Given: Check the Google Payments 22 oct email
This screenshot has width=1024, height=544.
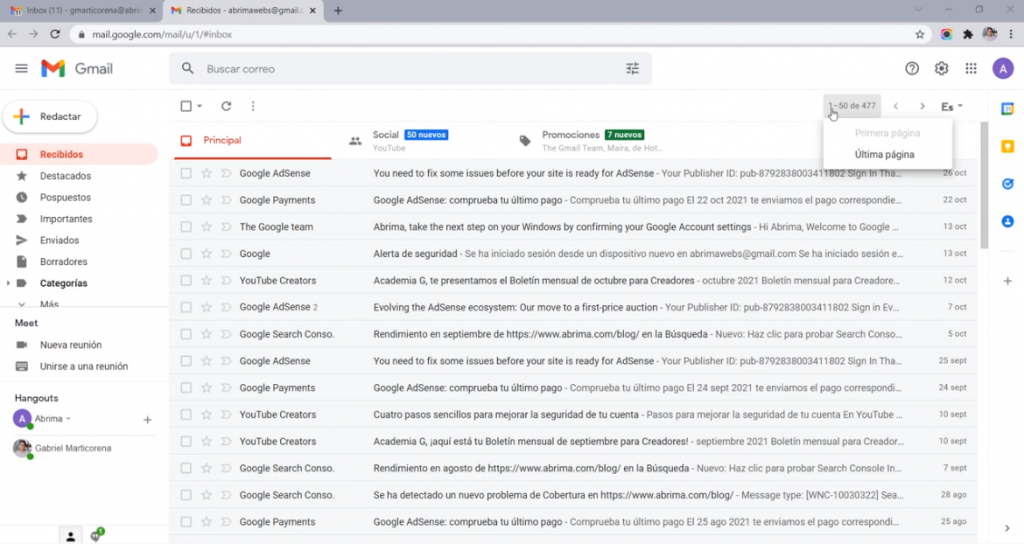Looking at the screenshot, I should (186, 200).
